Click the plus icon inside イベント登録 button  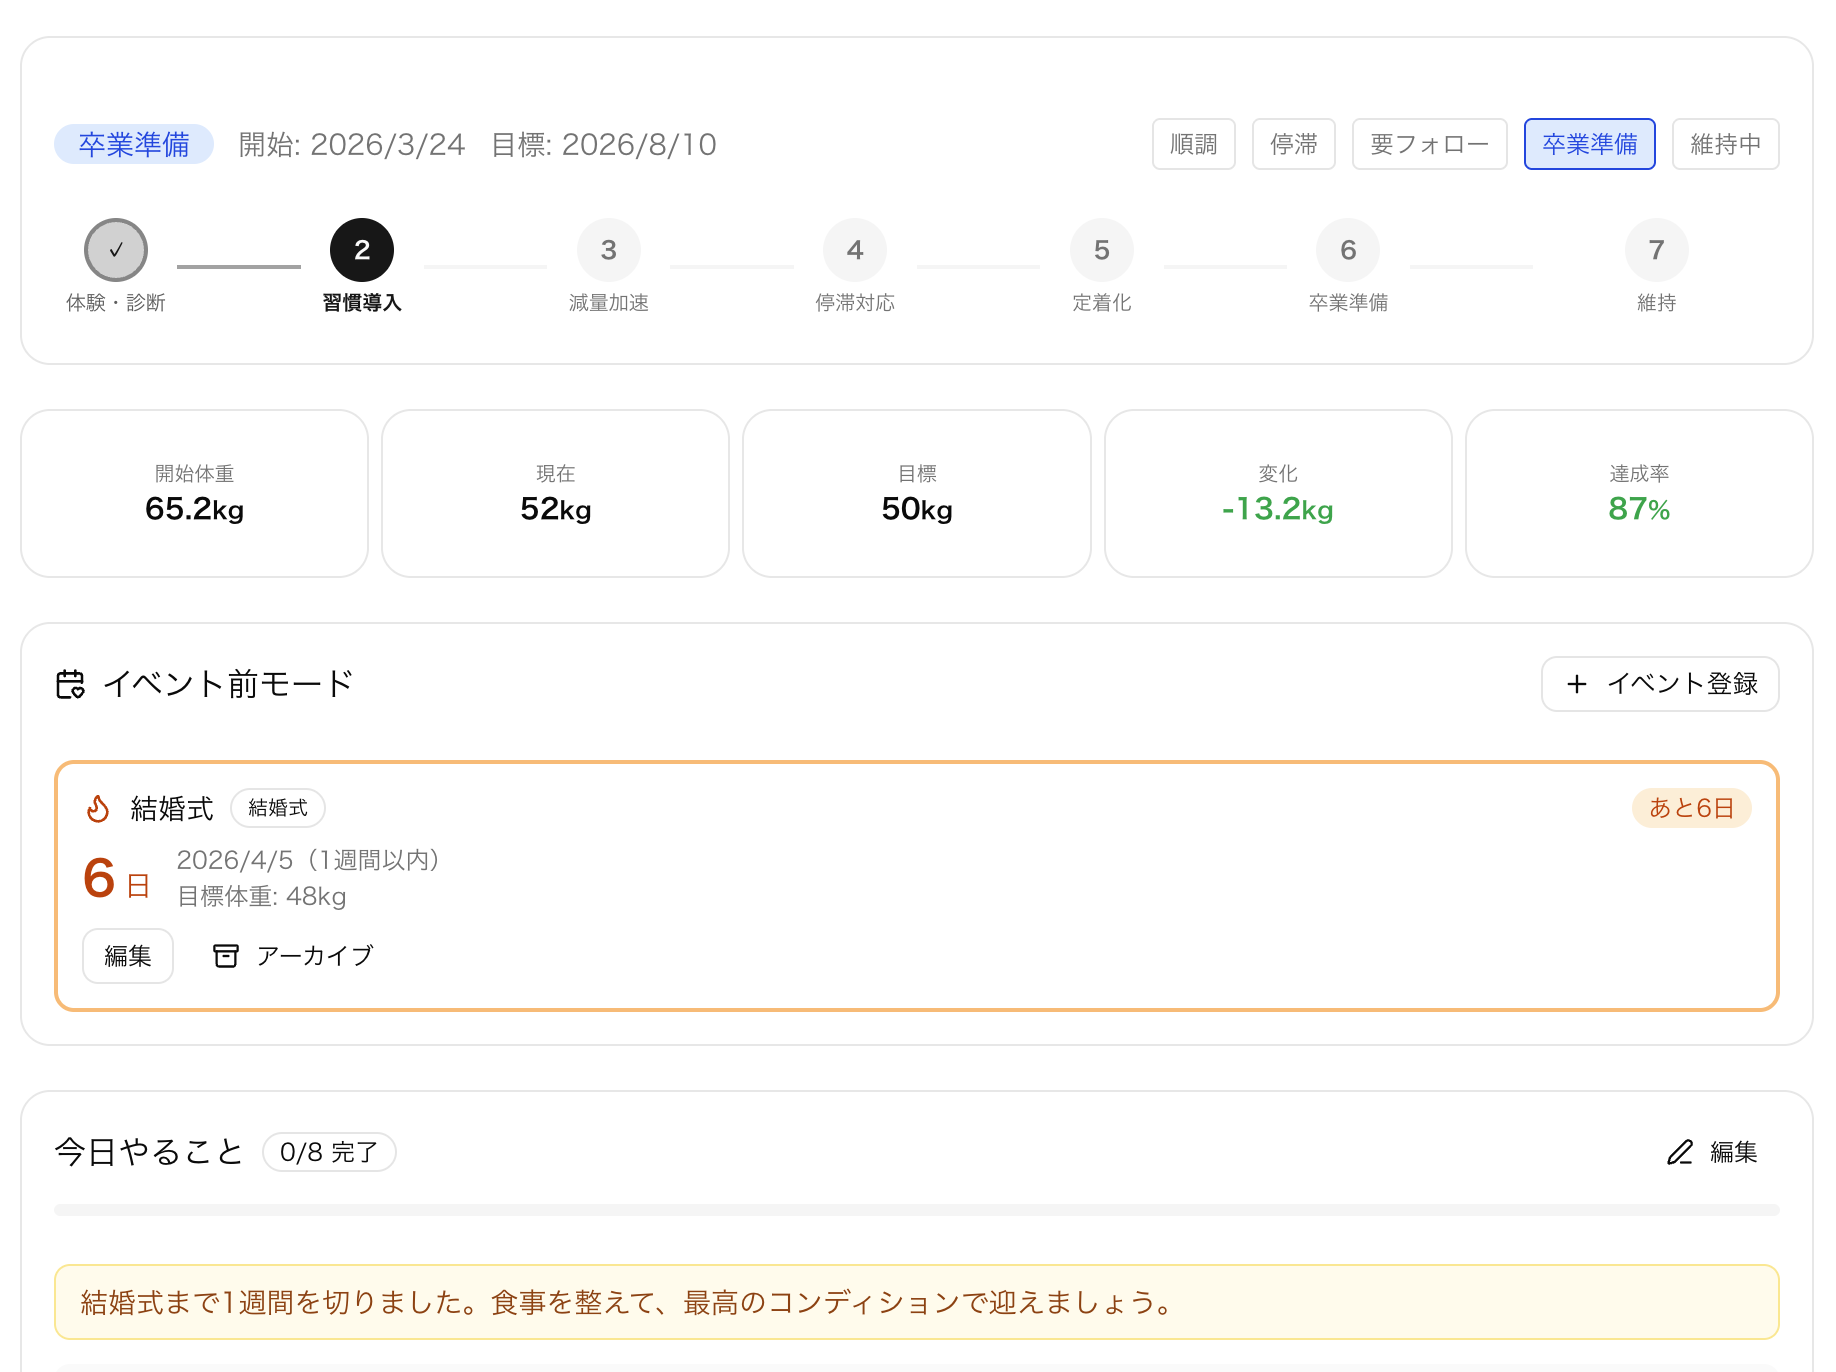coord(1576,684)
